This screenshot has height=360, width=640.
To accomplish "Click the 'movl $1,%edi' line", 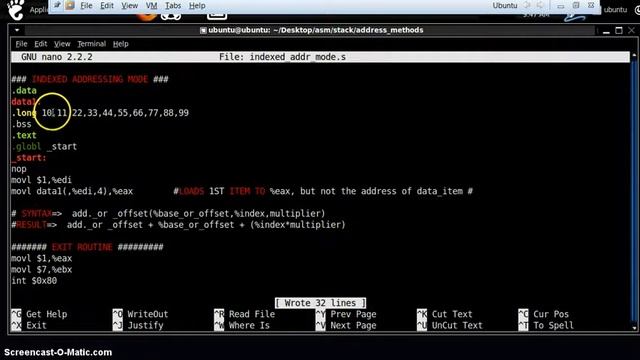I will pyautogui.click(x=42, y=180).
